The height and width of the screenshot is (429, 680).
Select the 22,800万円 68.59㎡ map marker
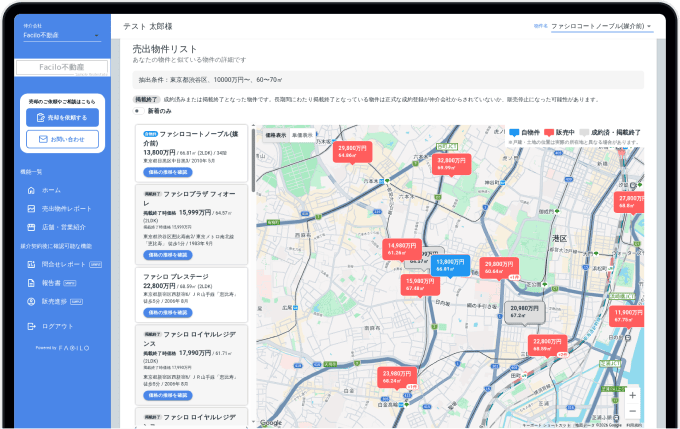[x=547, y=346]
